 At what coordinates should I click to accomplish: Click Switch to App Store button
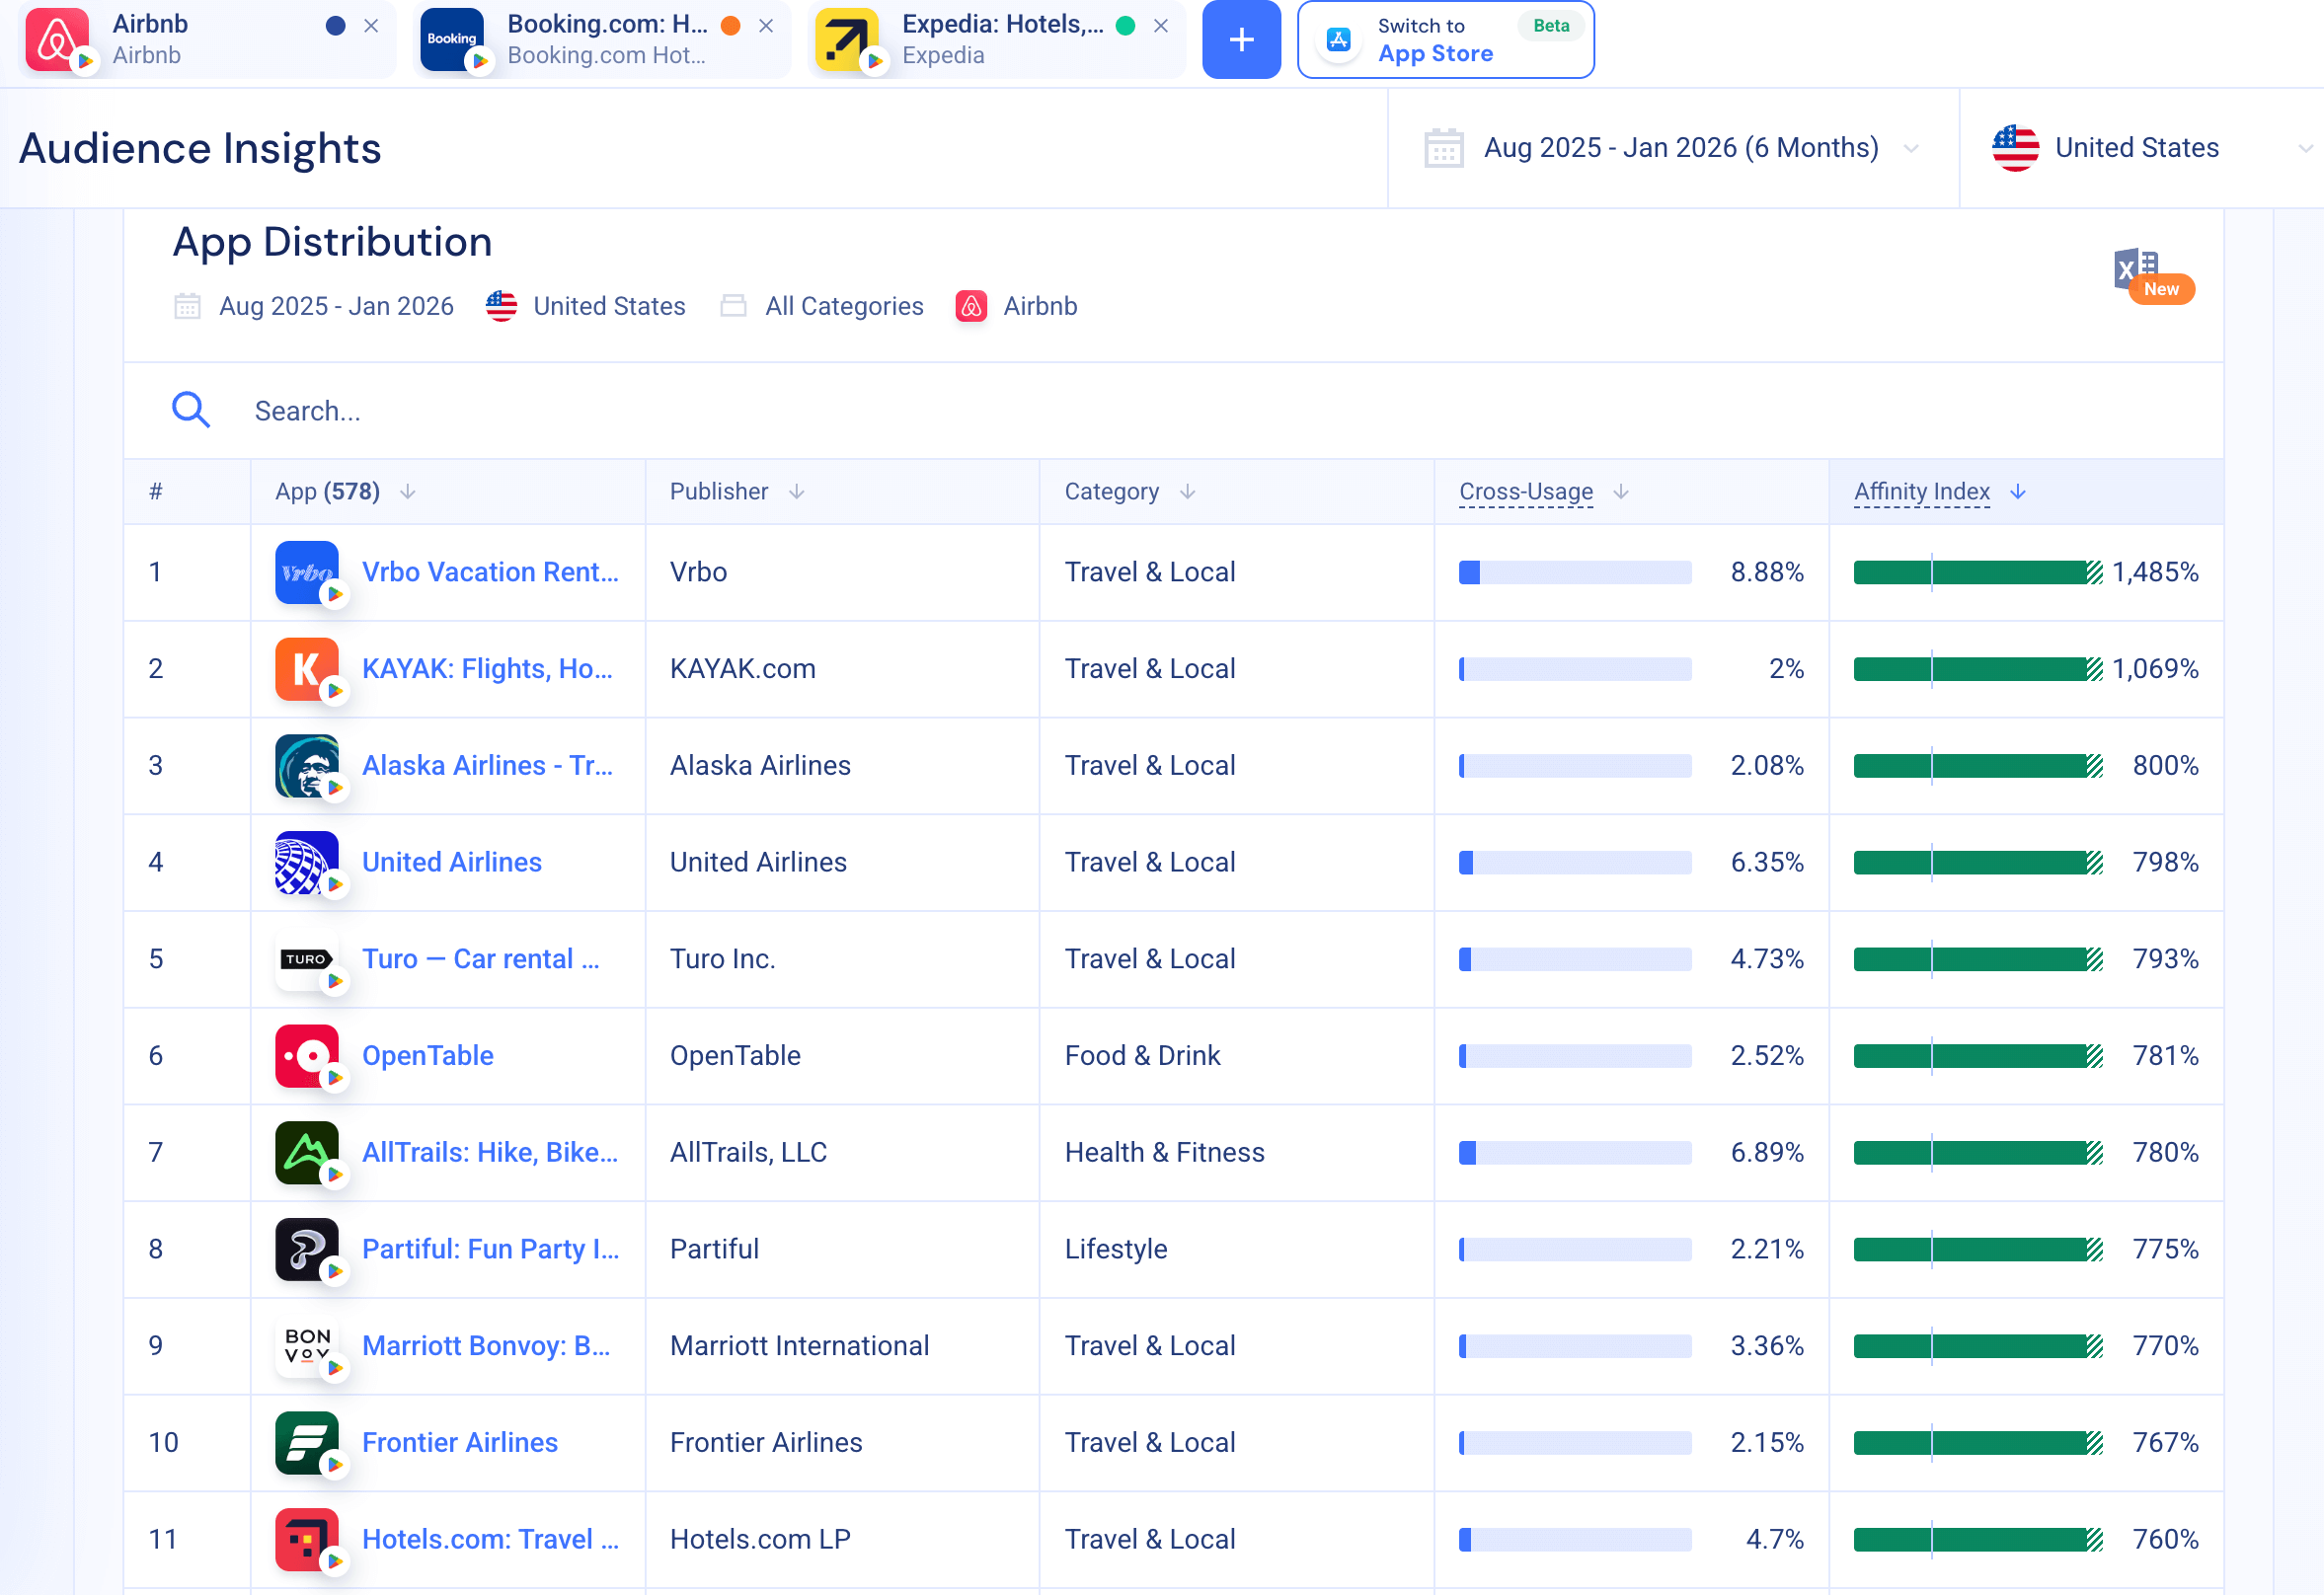[1445, 39]
